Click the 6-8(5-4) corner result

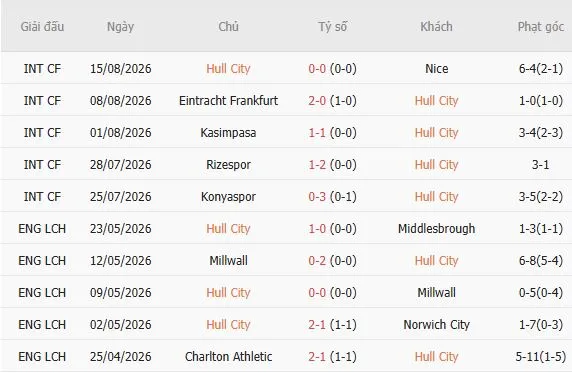541,261
